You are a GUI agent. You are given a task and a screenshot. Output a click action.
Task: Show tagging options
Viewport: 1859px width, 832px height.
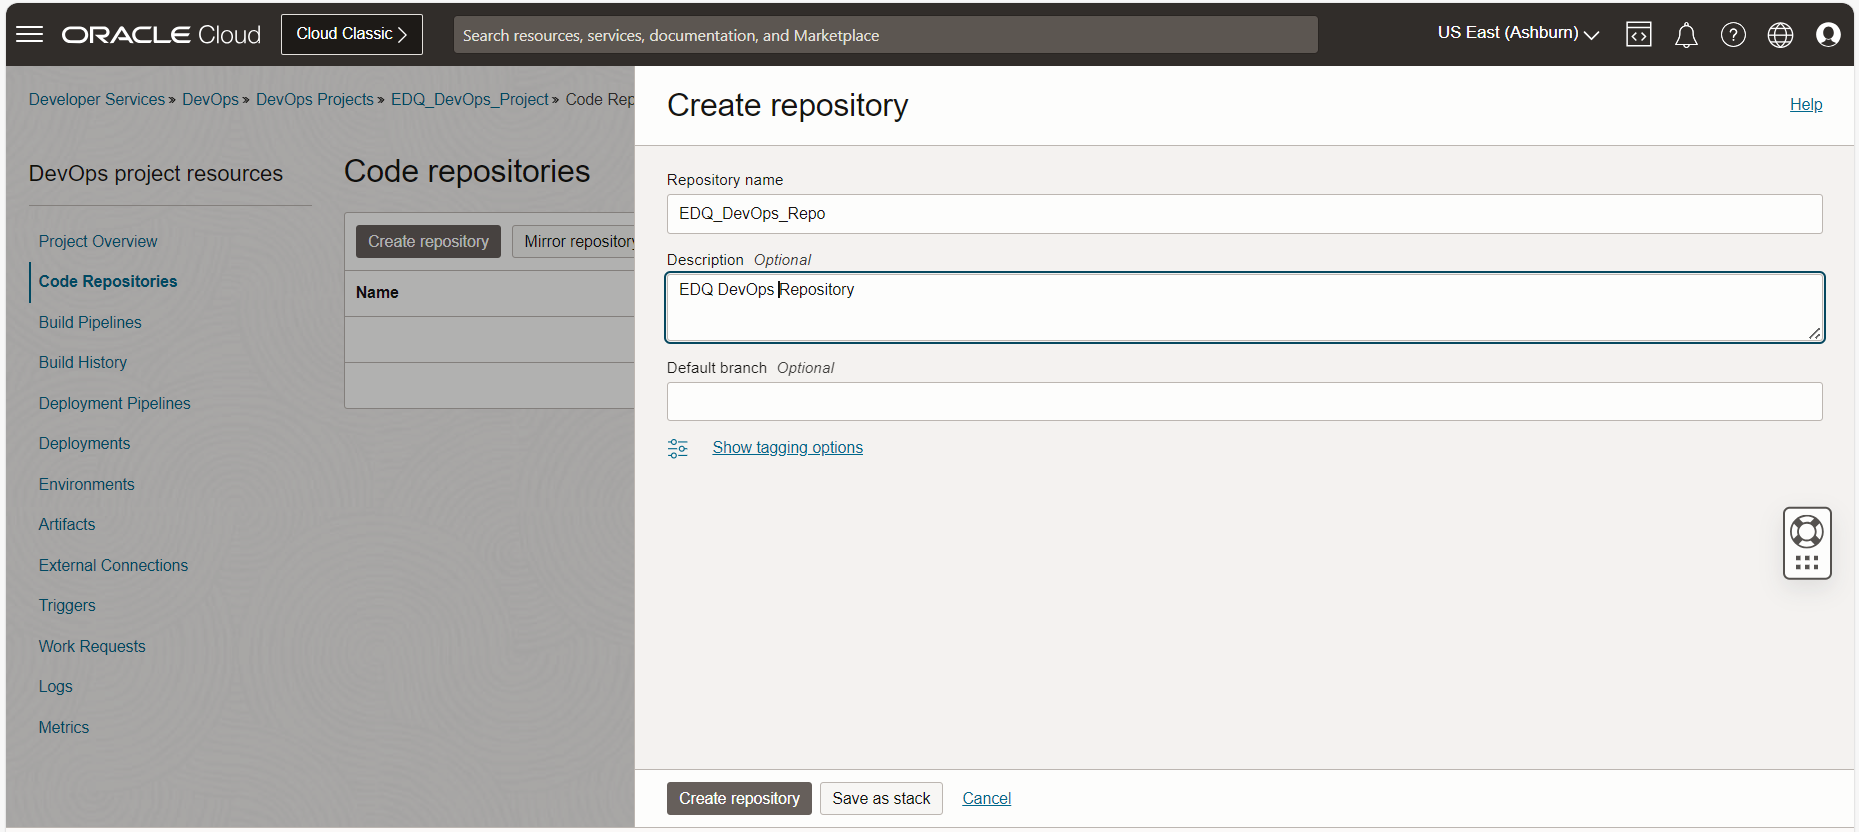click(x=787, y=448)
